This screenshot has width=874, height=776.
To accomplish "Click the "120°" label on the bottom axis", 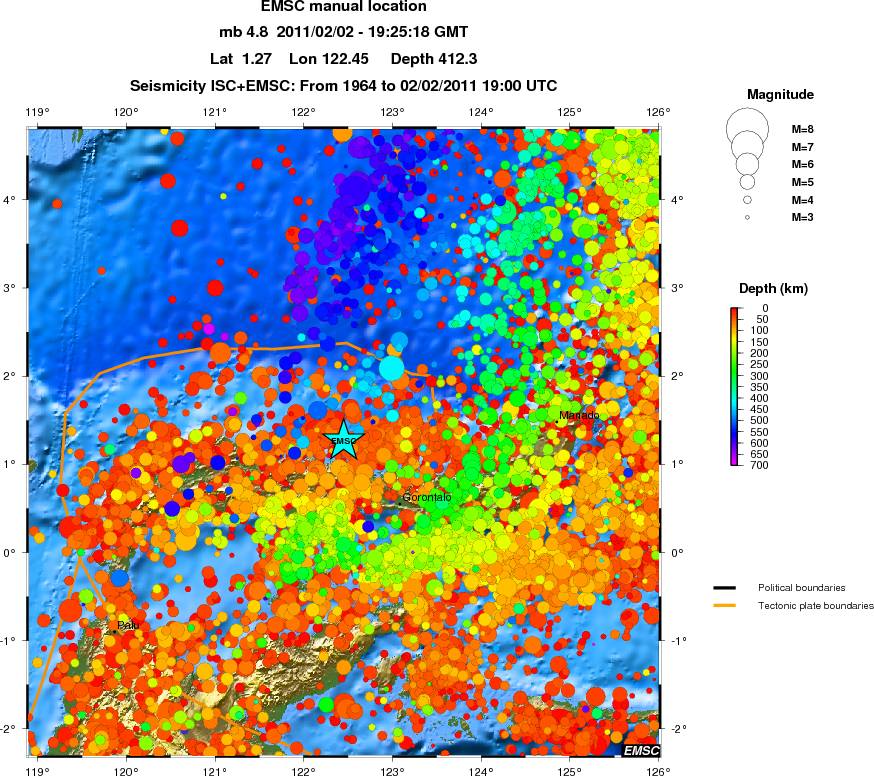I will click(125, 771).
